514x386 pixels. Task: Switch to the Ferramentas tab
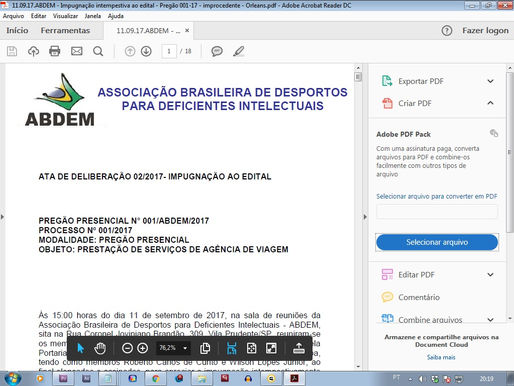coord(65,31)
